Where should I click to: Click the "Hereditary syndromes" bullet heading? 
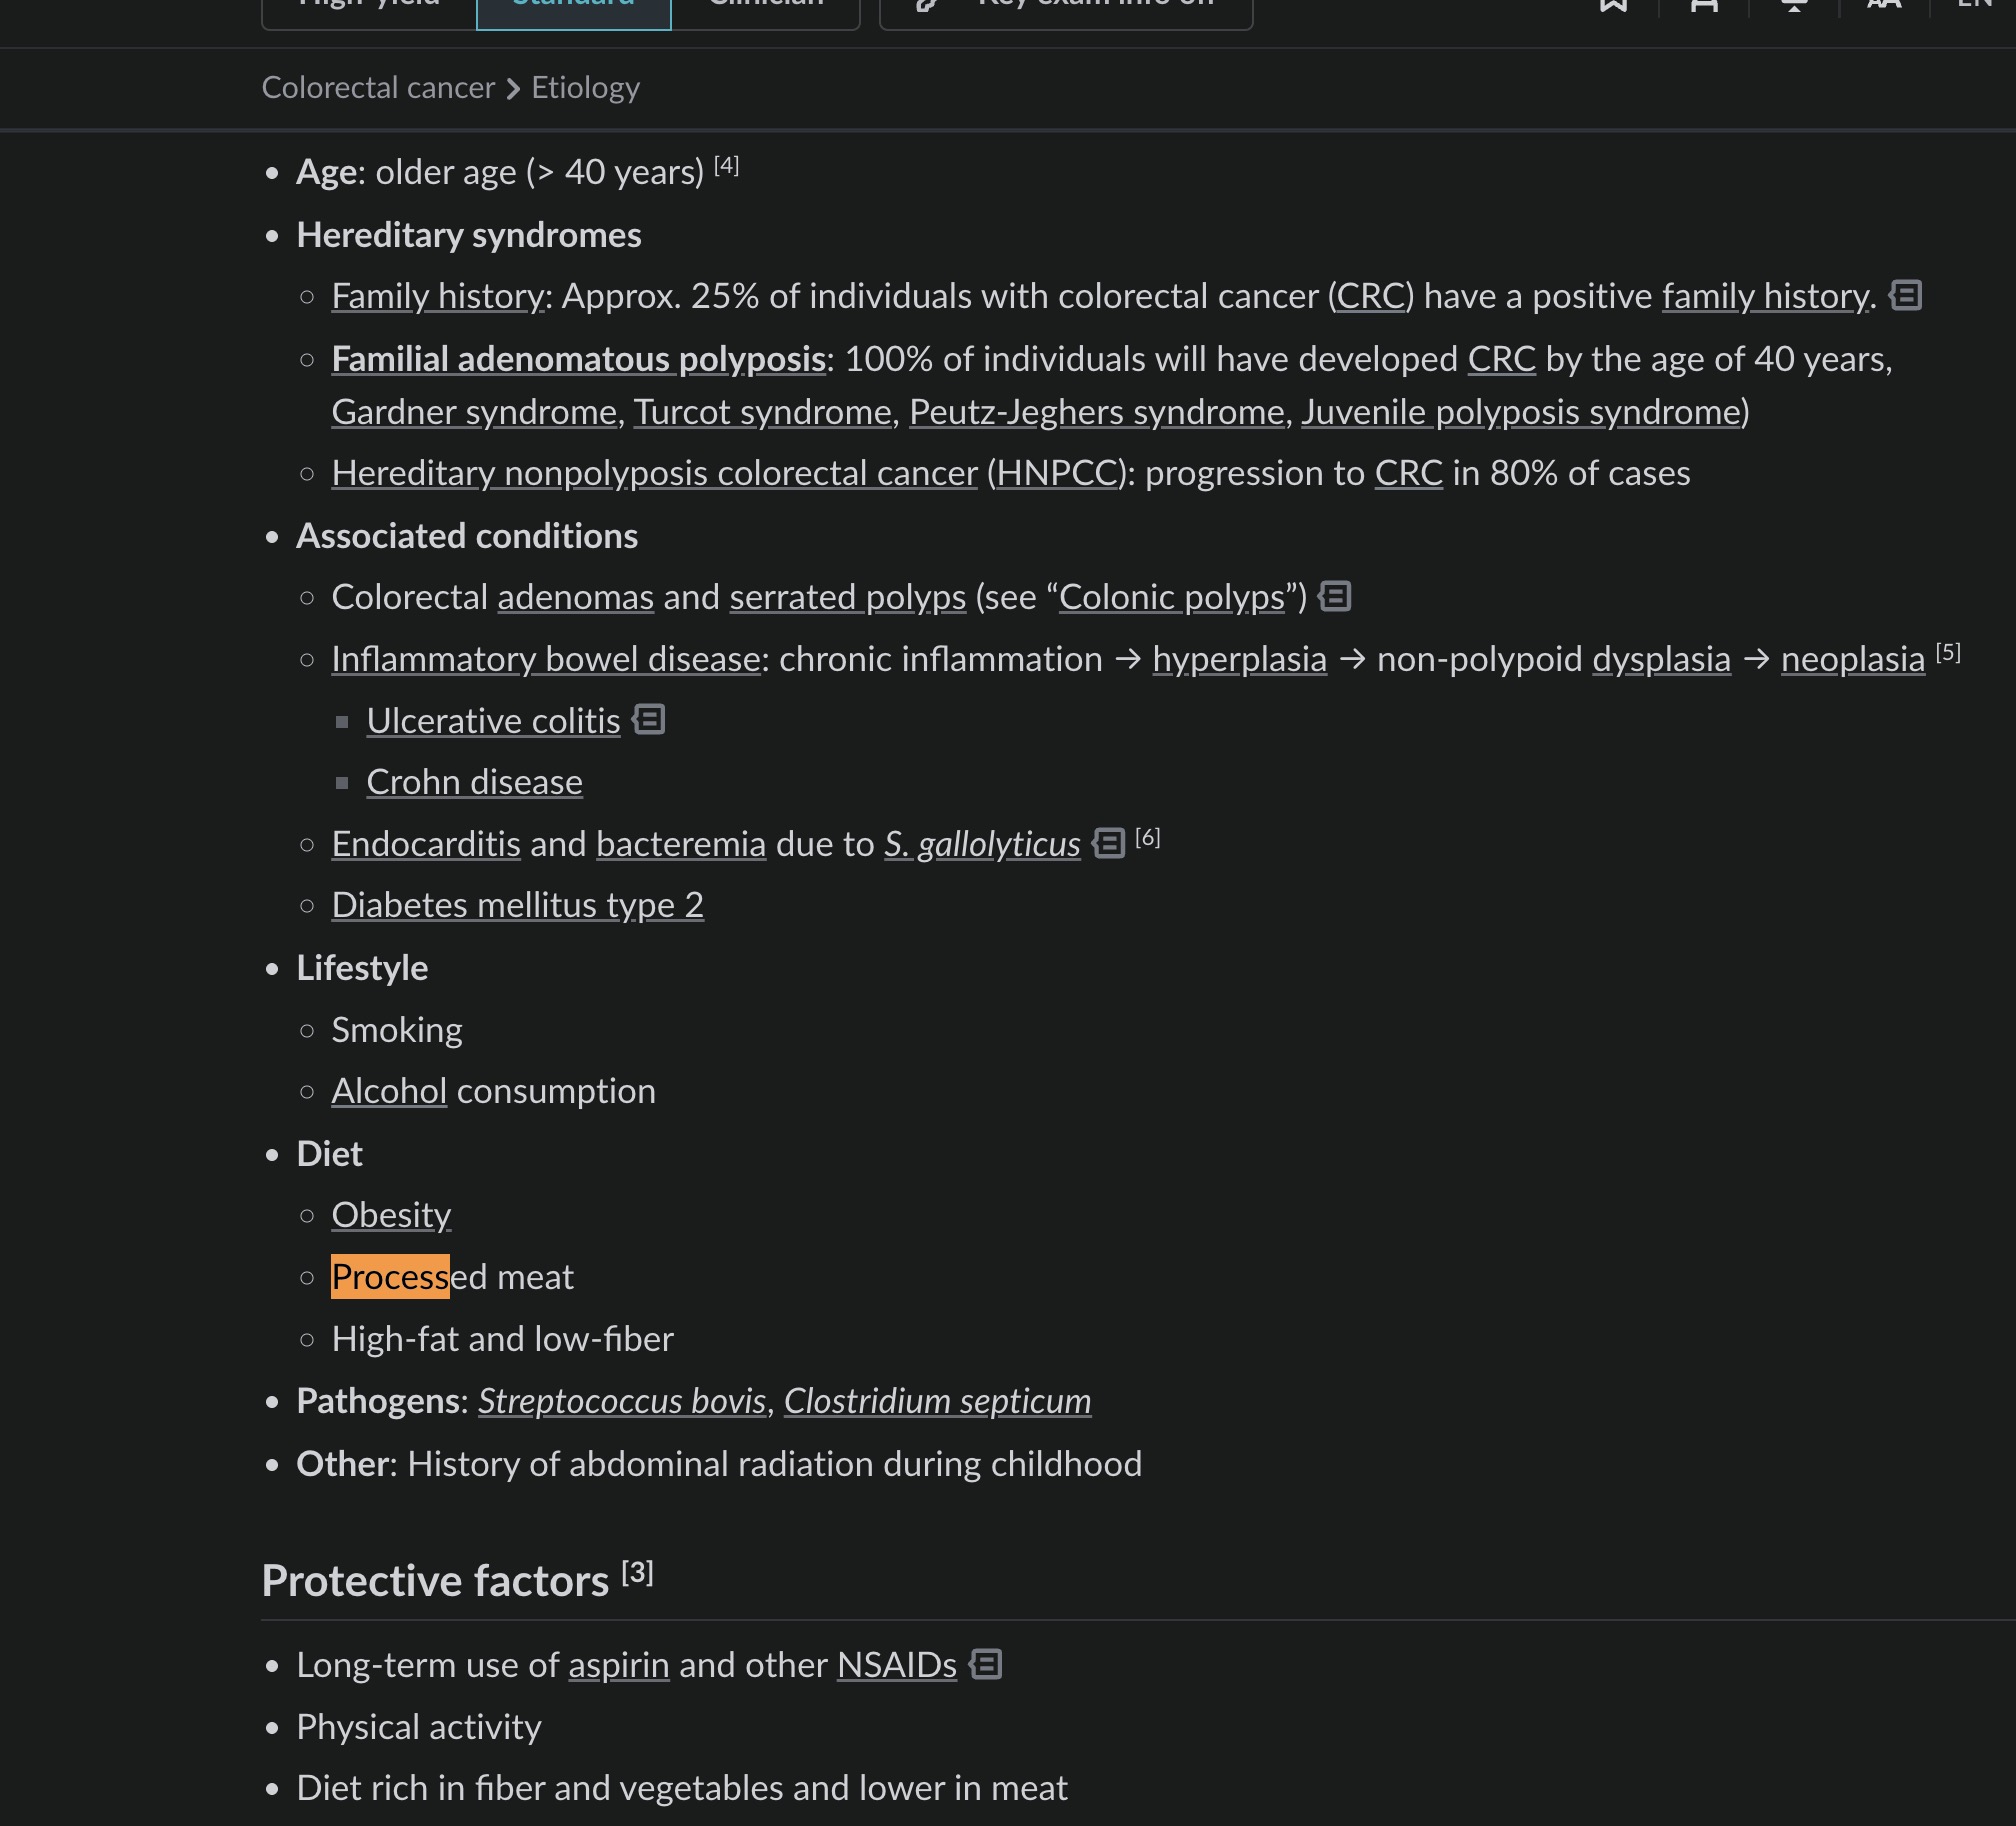pos(468,235)
